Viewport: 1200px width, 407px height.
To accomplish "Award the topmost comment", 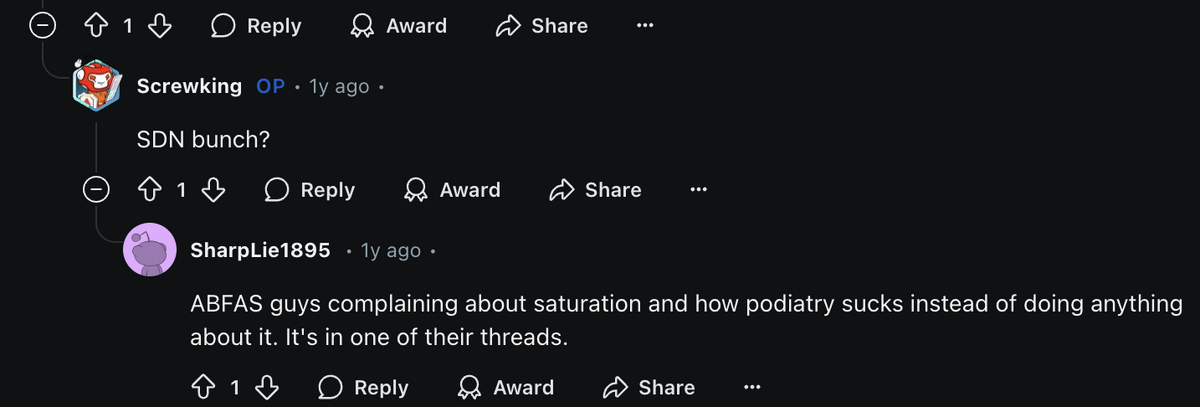I will point(397,27).
